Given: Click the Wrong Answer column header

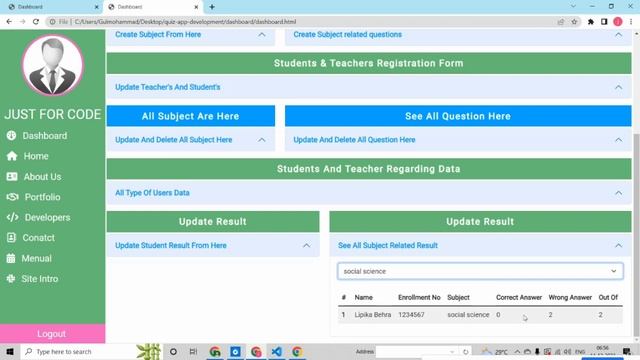Looking at the screenshot, I should 570,298.
